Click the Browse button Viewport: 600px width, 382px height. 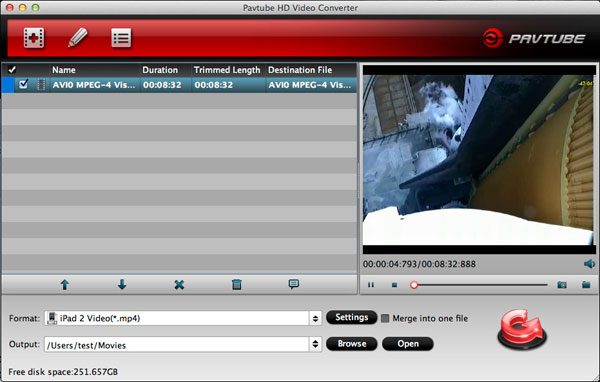tap(351, 344)
